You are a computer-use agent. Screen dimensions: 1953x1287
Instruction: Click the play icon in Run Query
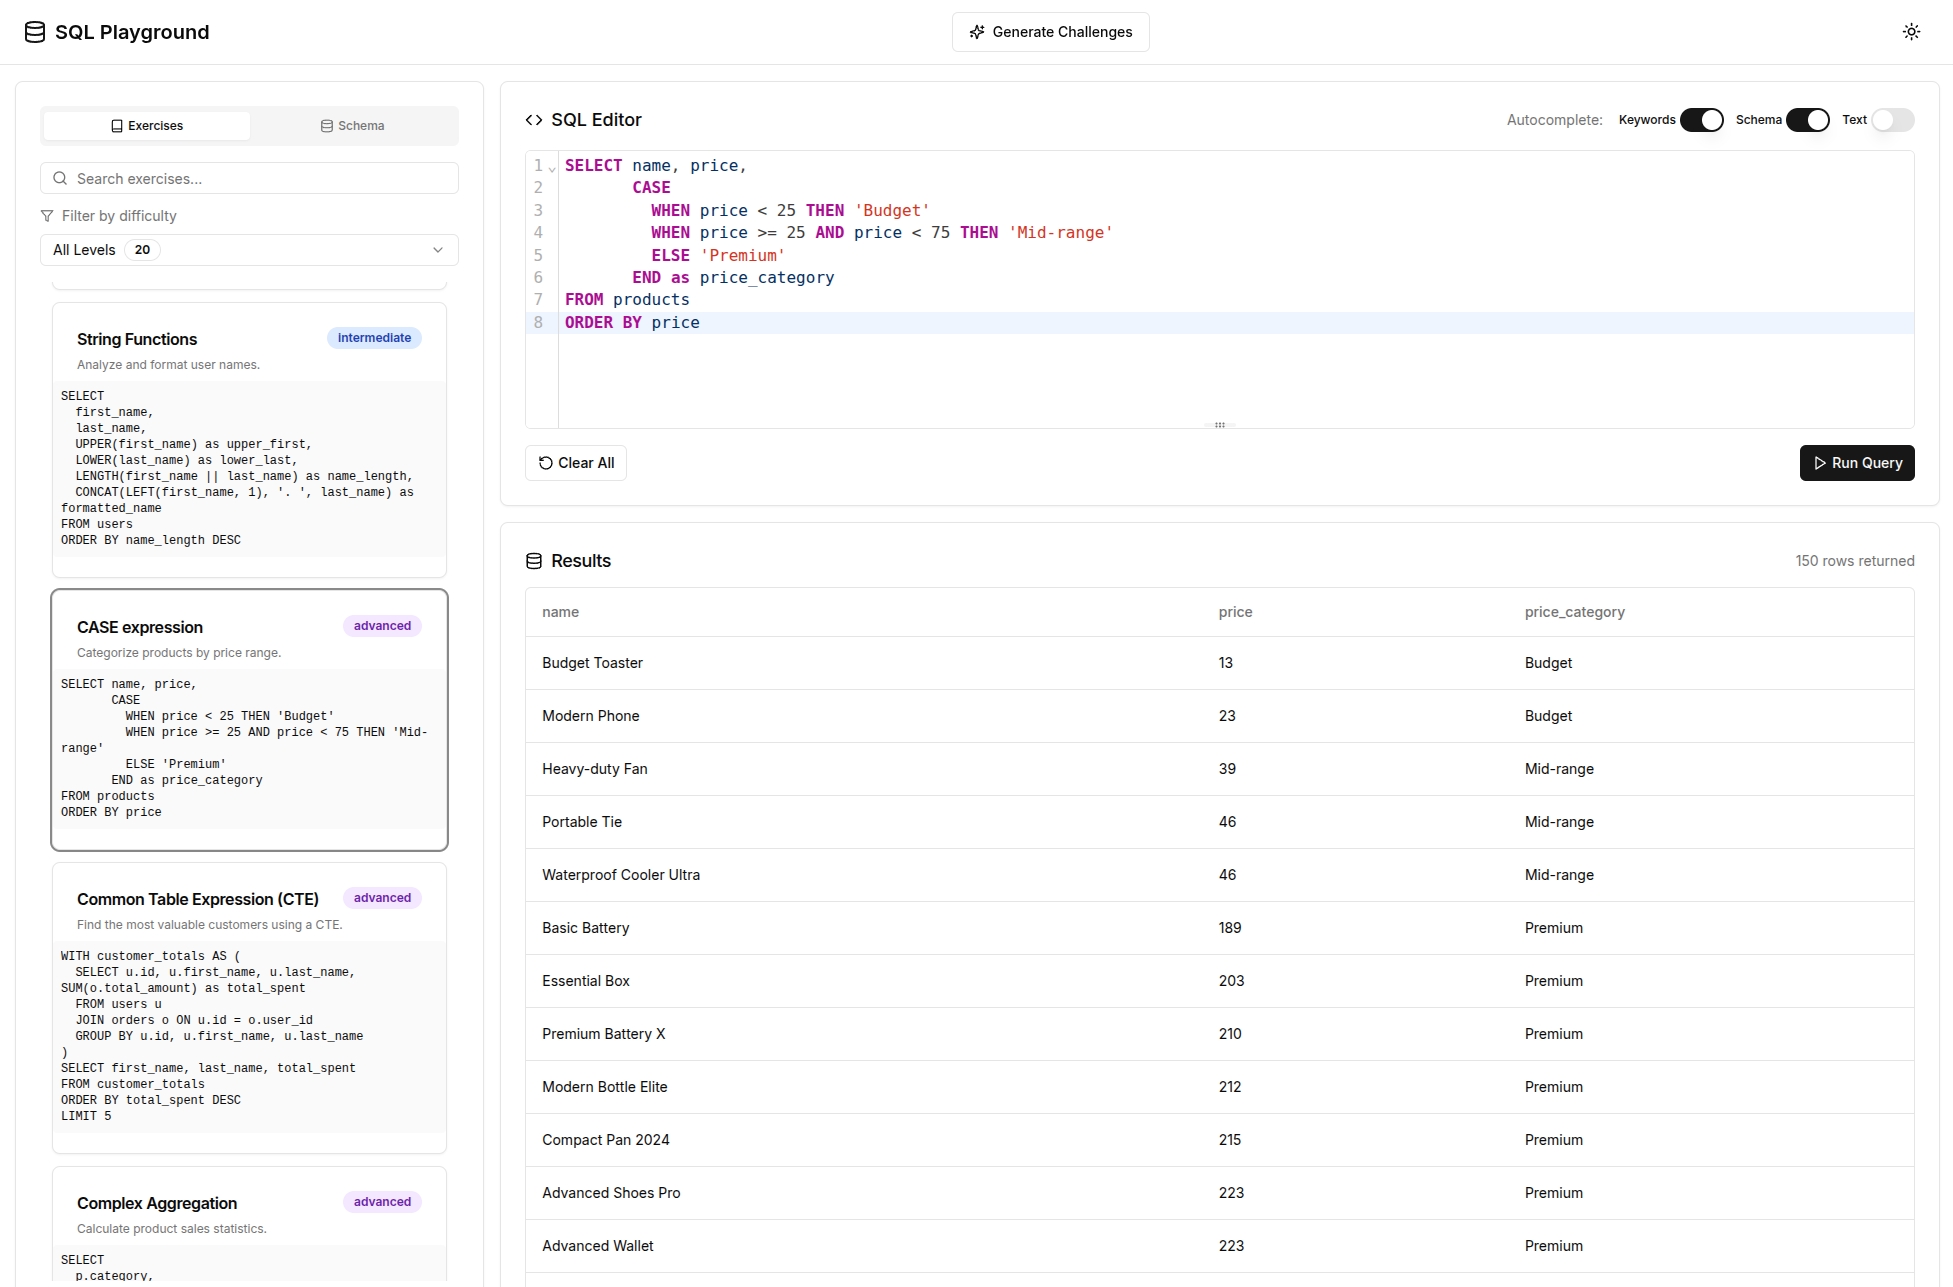pos(1820,463)
